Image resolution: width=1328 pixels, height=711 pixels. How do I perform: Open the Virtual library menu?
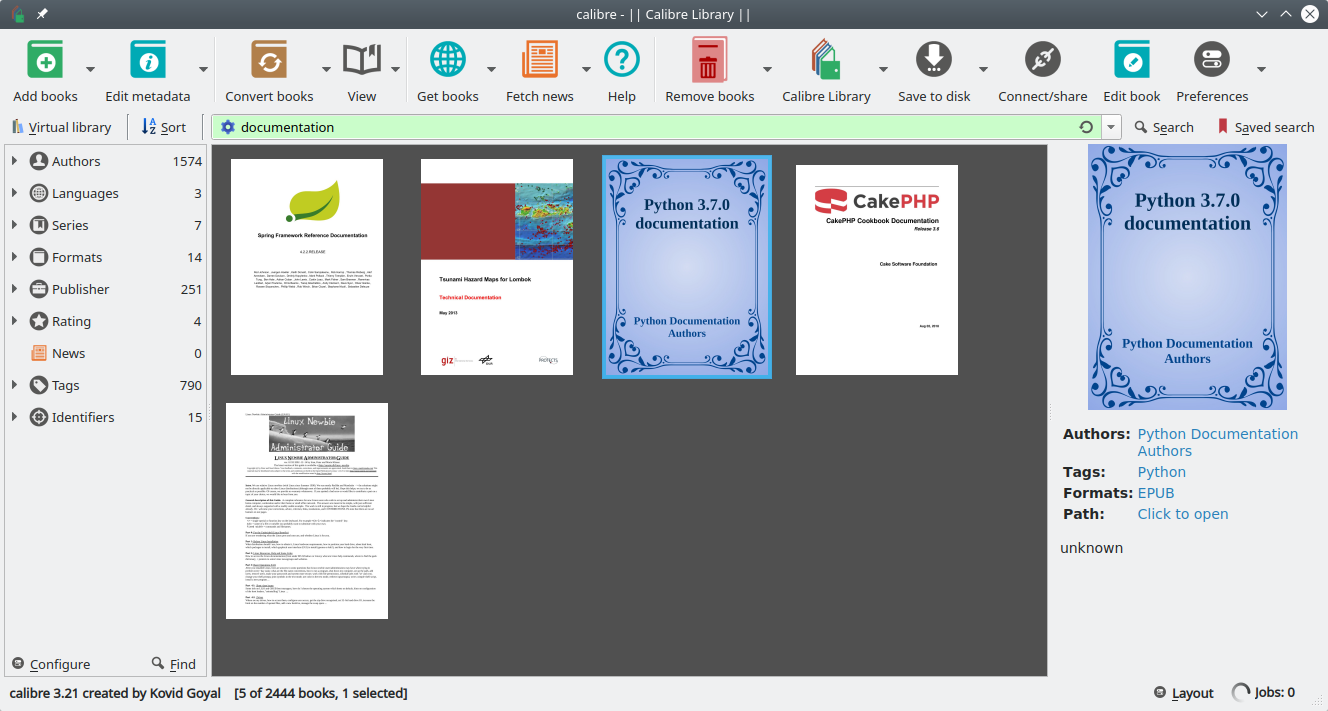tap(61, 127)
